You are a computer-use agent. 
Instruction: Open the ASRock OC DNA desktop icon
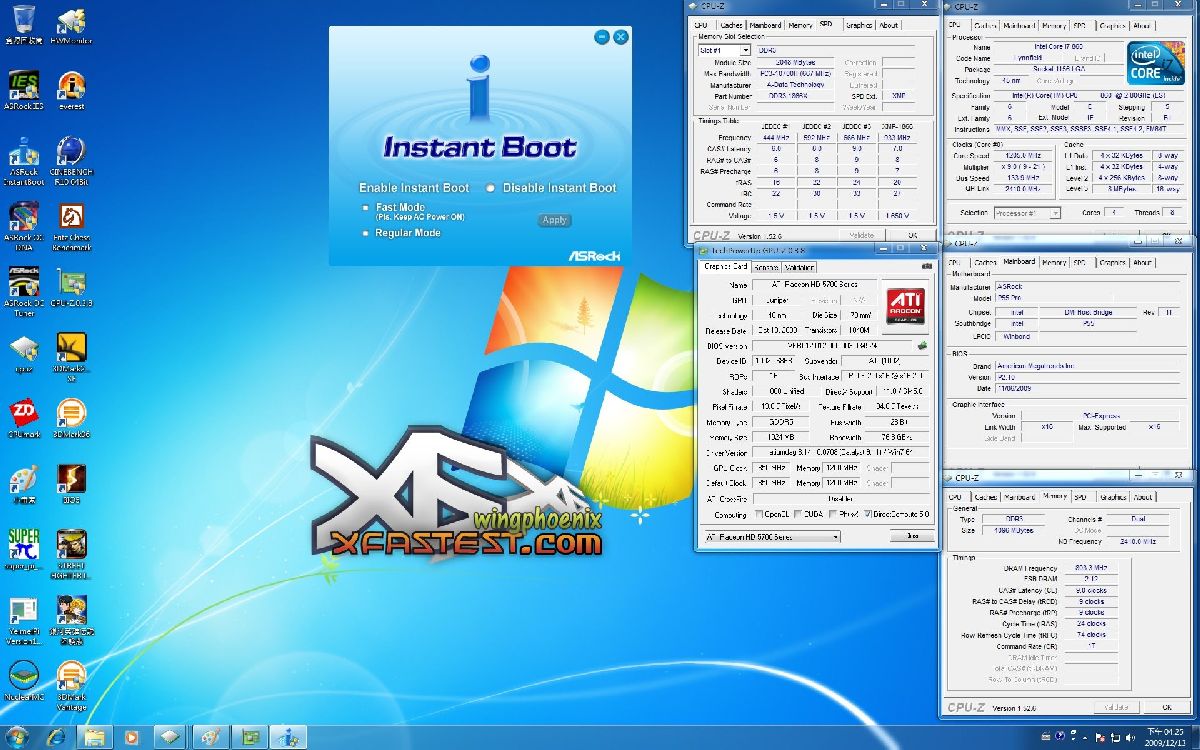coord(23,227)
